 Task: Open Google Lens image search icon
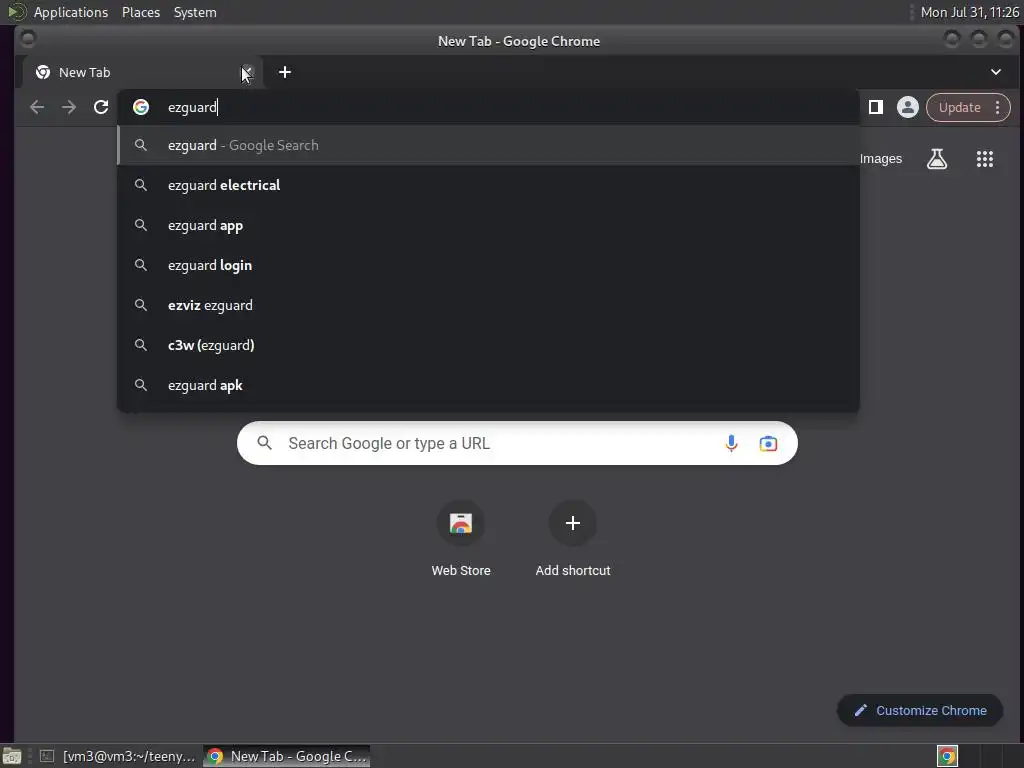768,443
